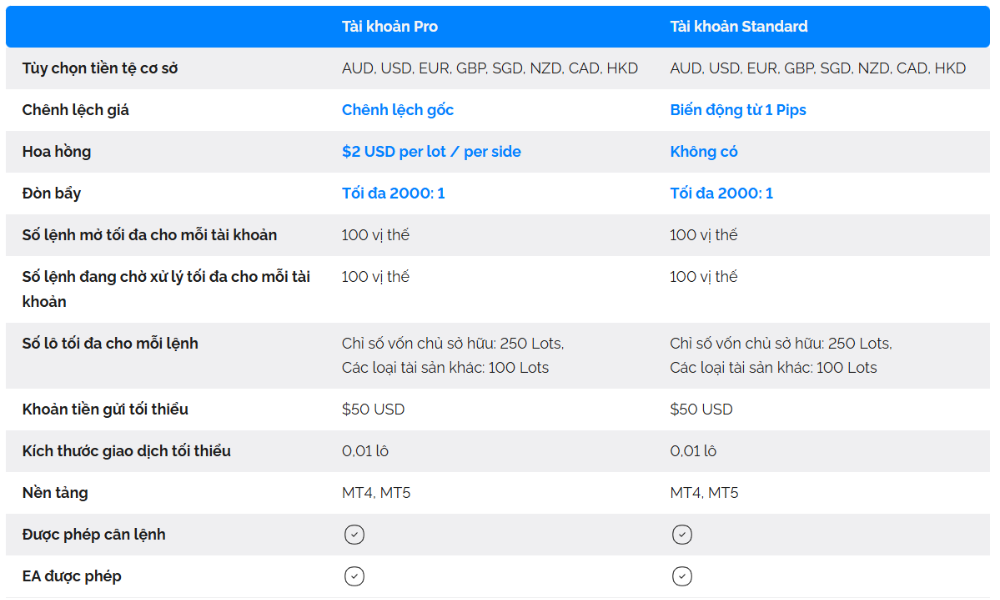Select the Tài khoản Standard column header
Image resolution: width=1000 pixels, height=600 pixels.
click(739, 27)
